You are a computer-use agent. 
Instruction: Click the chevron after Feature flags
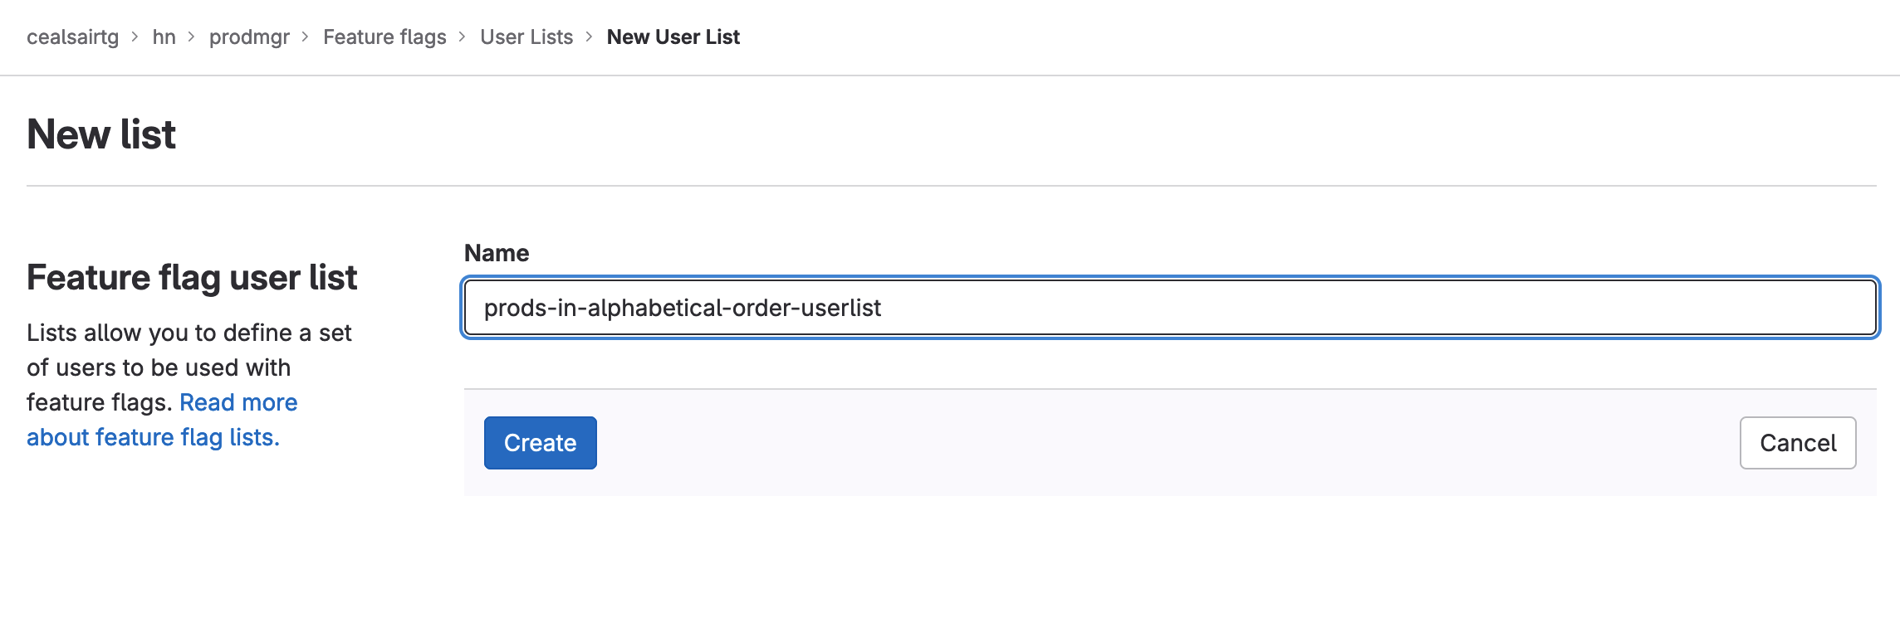click(462, 36)
